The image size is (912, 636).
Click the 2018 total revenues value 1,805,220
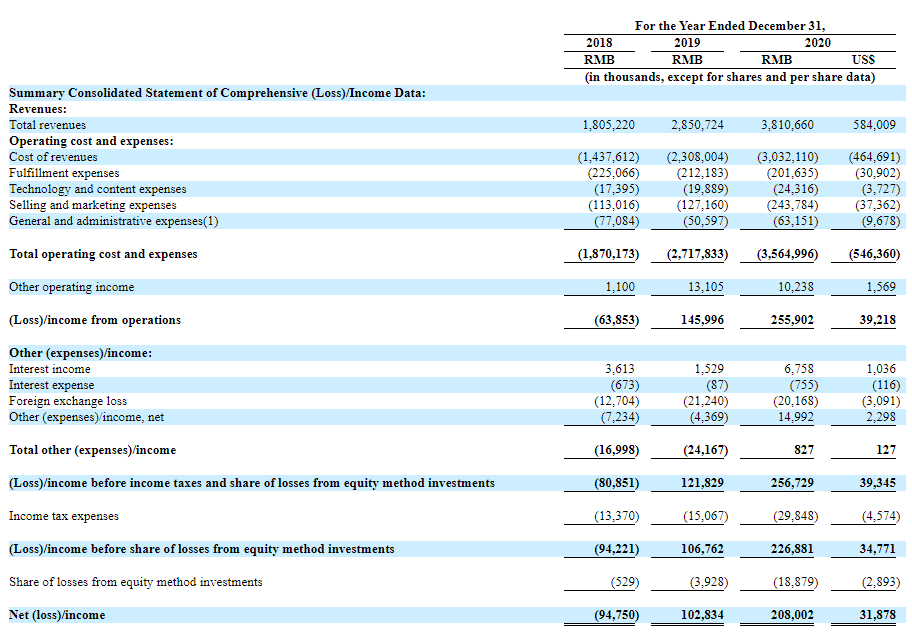tap(609, 125)
